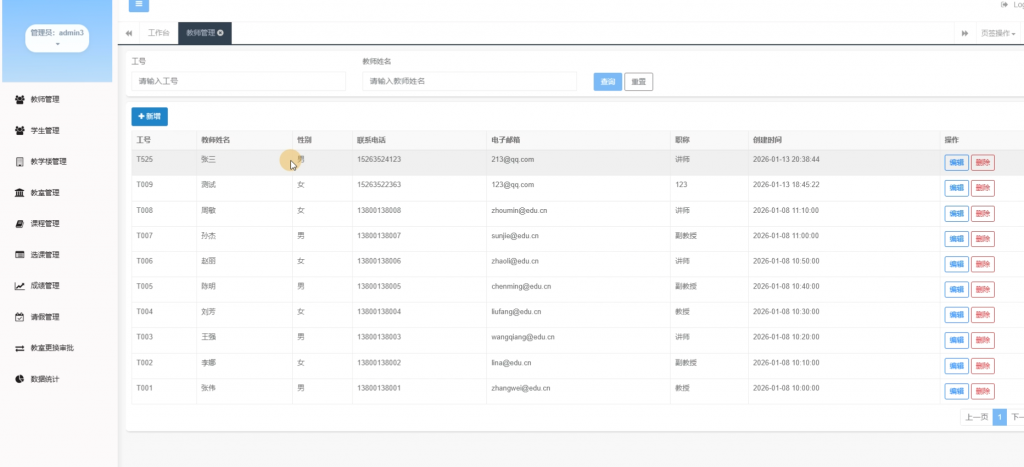Select the 教师管理 tab
The height and width of the screenshot is (467, 1024).
tap(204, 33)
